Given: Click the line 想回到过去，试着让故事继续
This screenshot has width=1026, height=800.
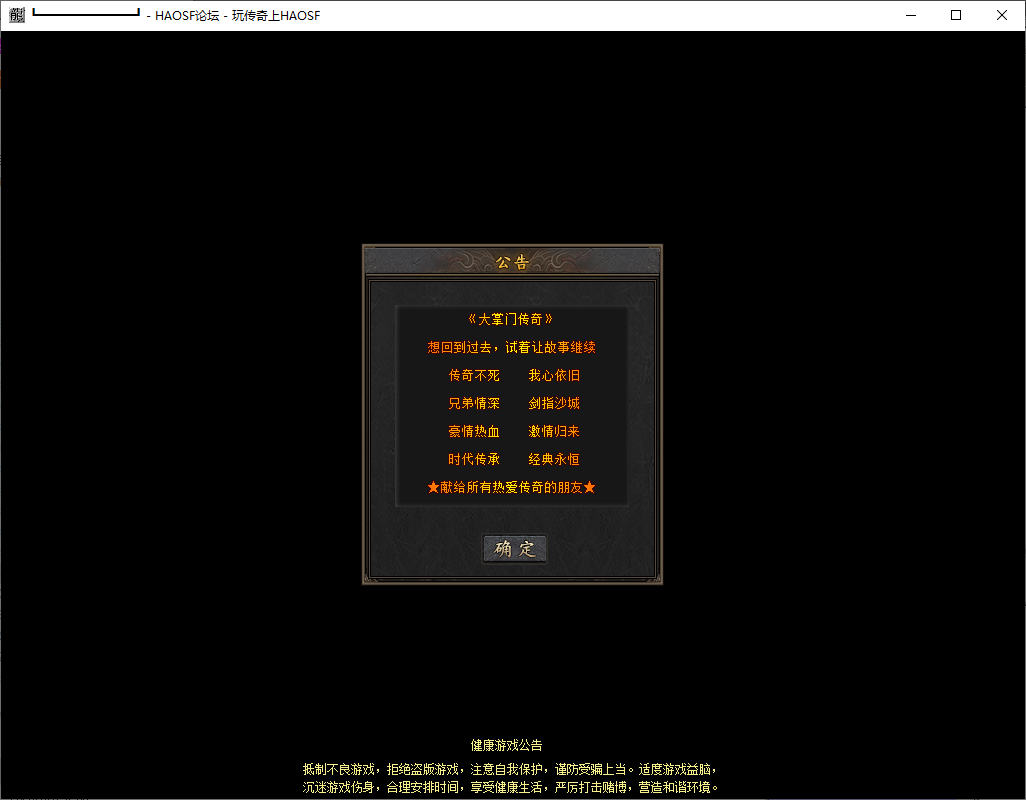Looking at the screenshot, I should 511,348.
